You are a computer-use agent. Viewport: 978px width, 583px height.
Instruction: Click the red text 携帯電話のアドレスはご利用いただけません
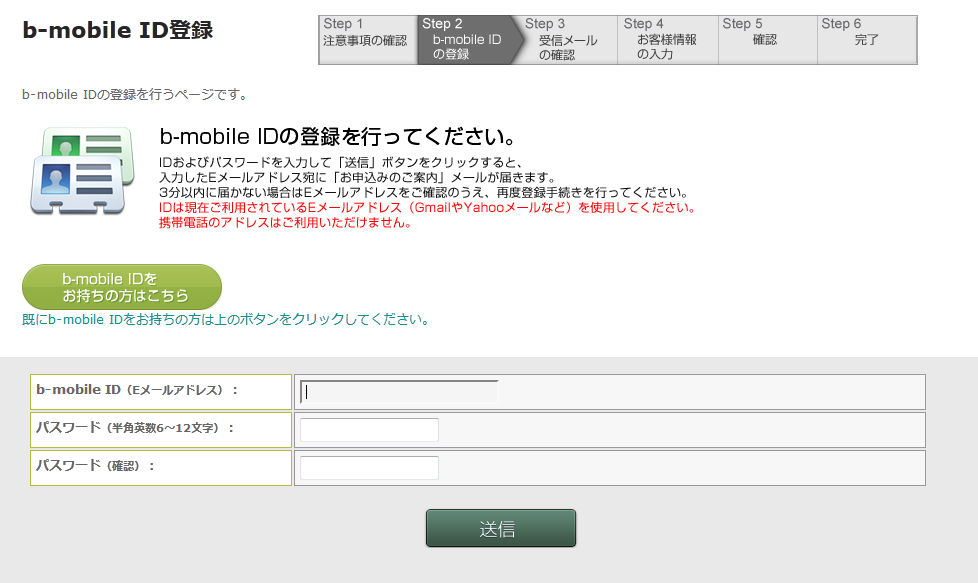click(x=286, y=223)
